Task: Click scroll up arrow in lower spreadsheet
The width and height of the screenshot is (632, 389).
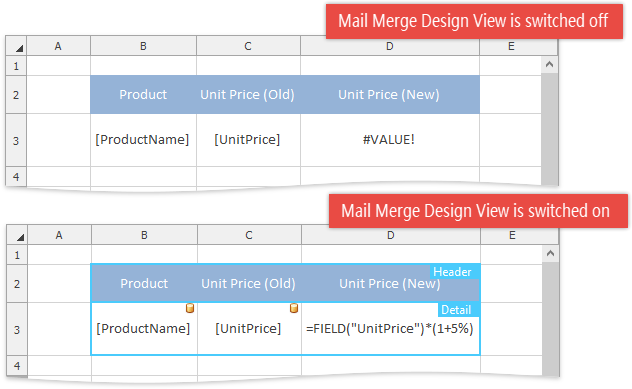Action: tap(550, 254)
